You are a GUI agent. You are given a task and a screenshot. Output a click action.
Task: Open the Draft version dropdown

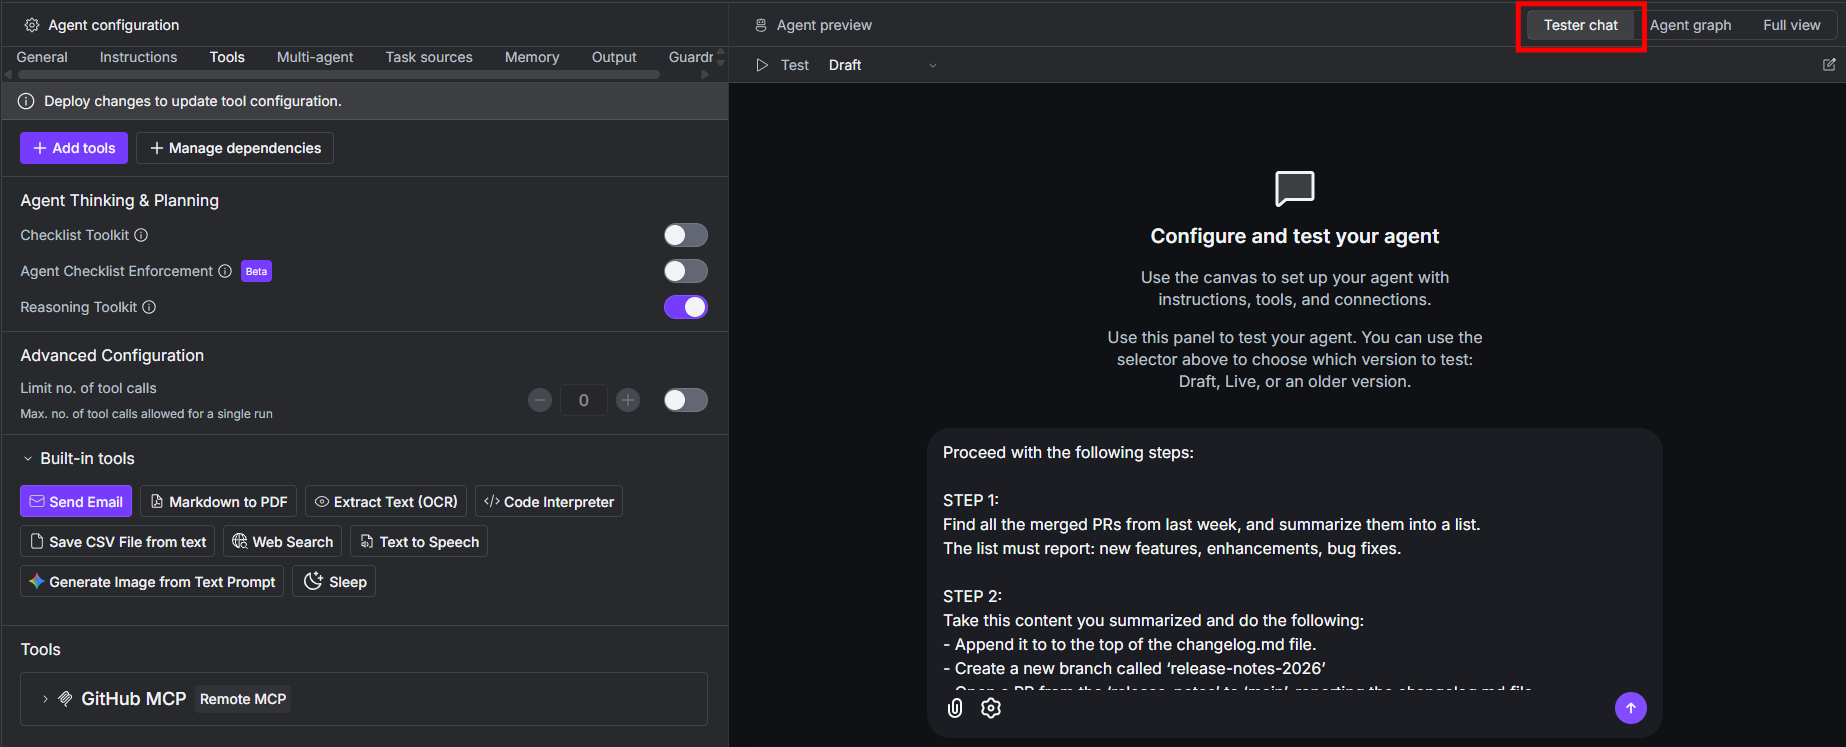tap(883, 65)
